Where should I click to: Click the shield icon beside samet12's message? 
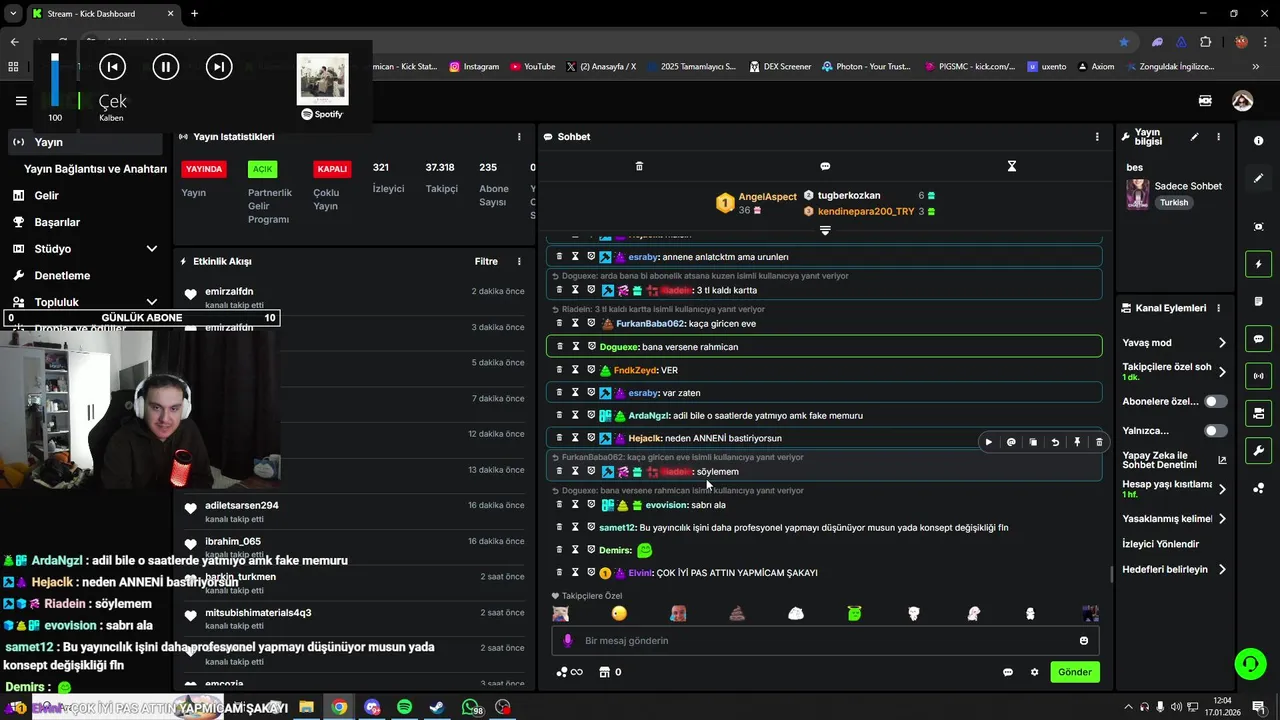pos(591,527)
